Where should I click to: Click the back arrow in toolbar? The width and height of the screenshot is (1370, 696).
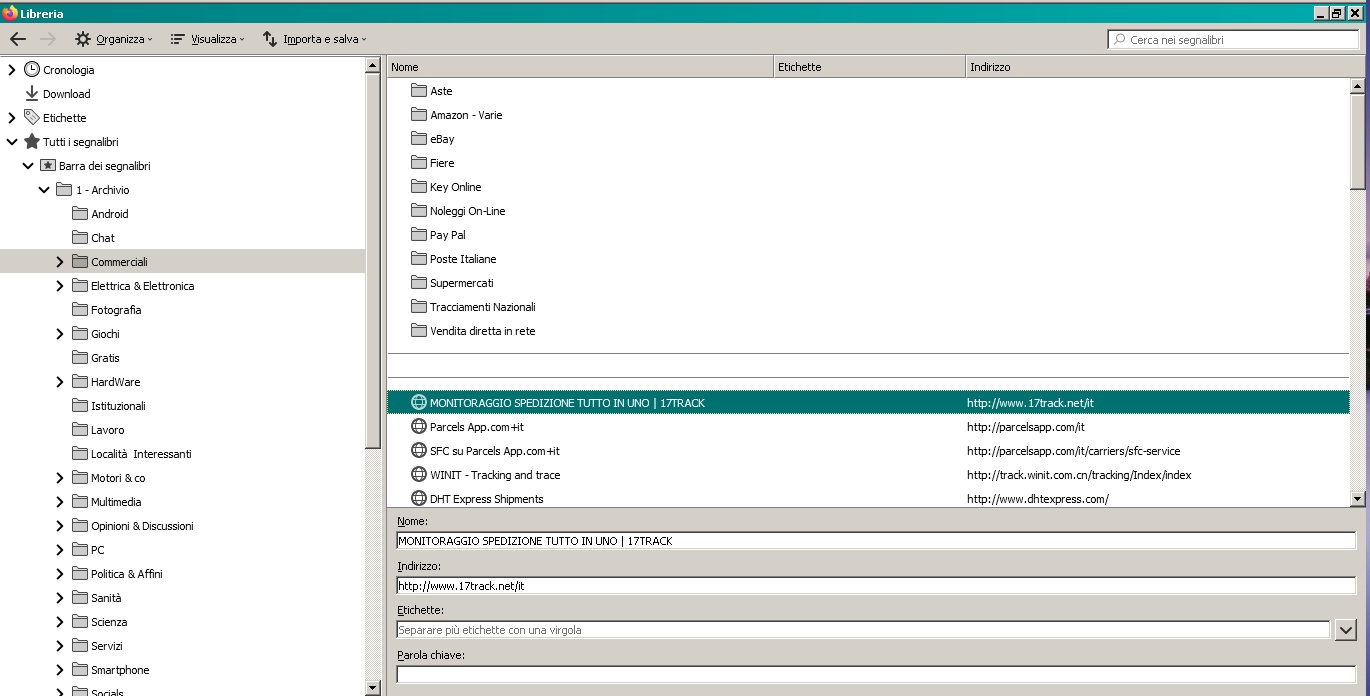17,39
